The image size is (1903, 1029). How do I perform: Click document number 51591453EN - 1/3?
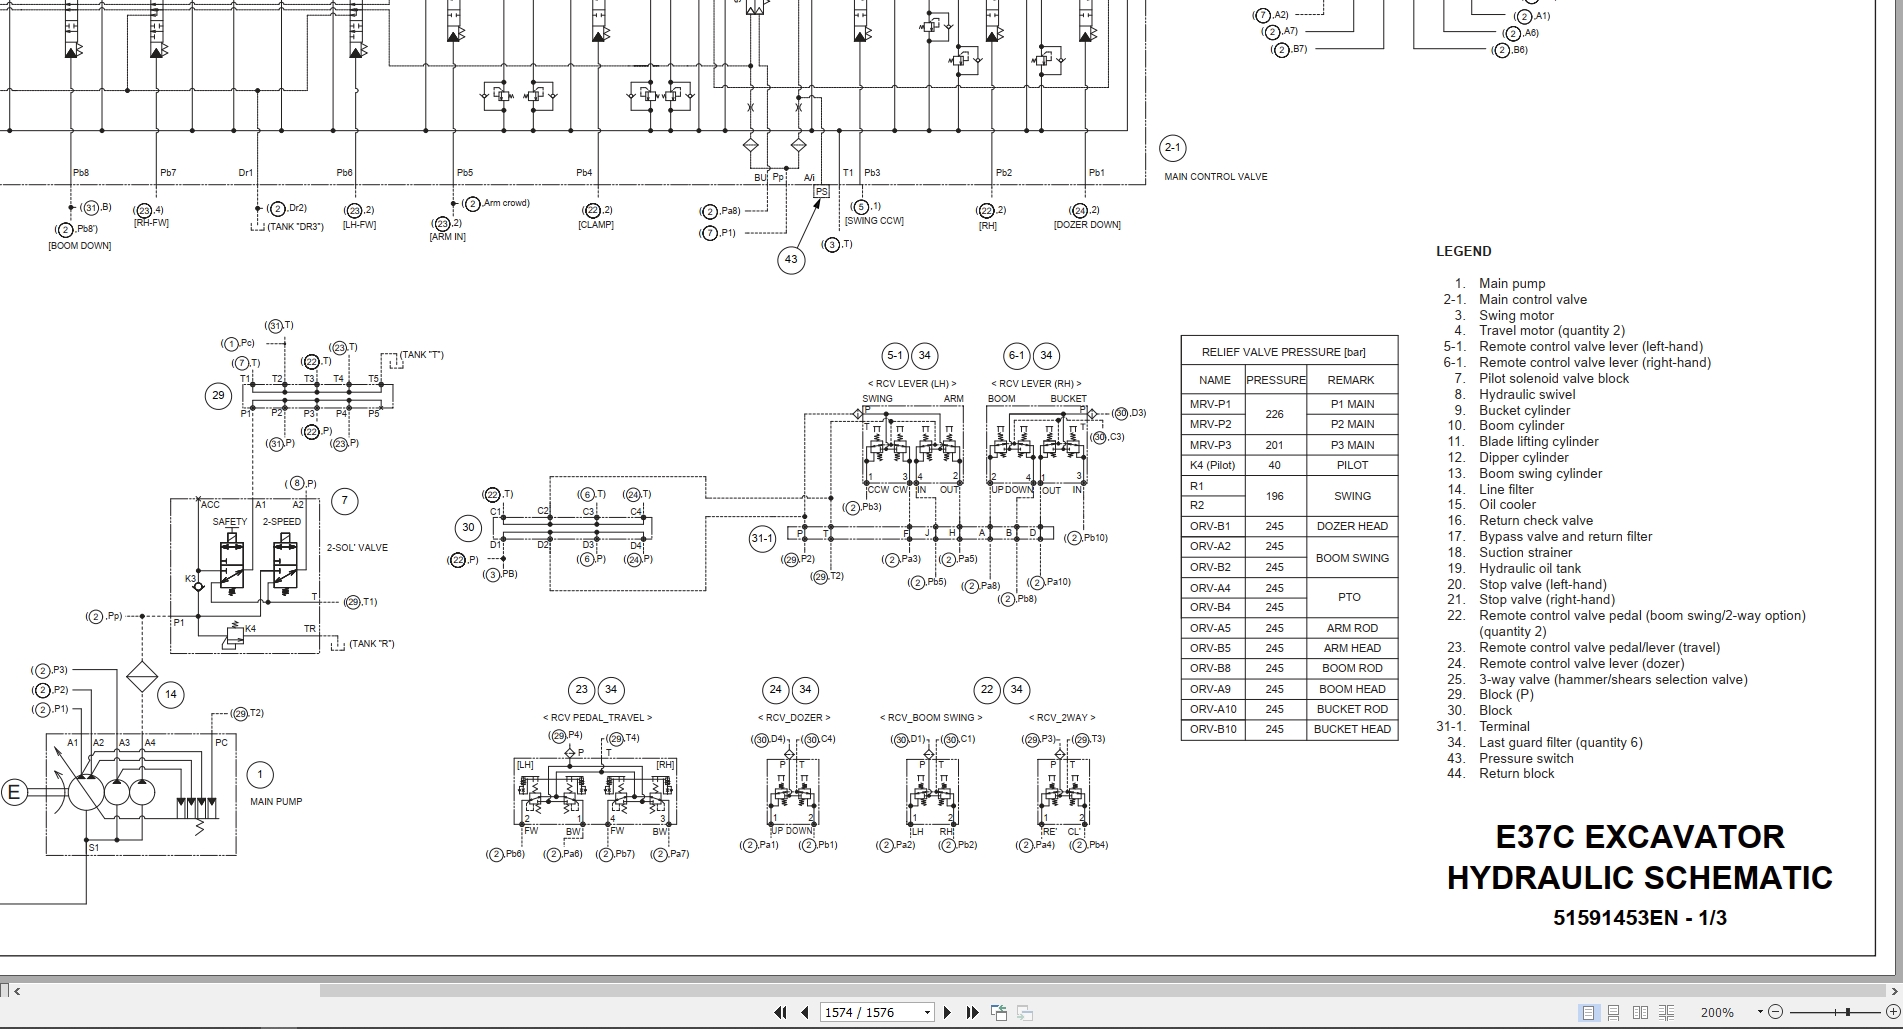pyautogui.click(x=1640, y=918)
